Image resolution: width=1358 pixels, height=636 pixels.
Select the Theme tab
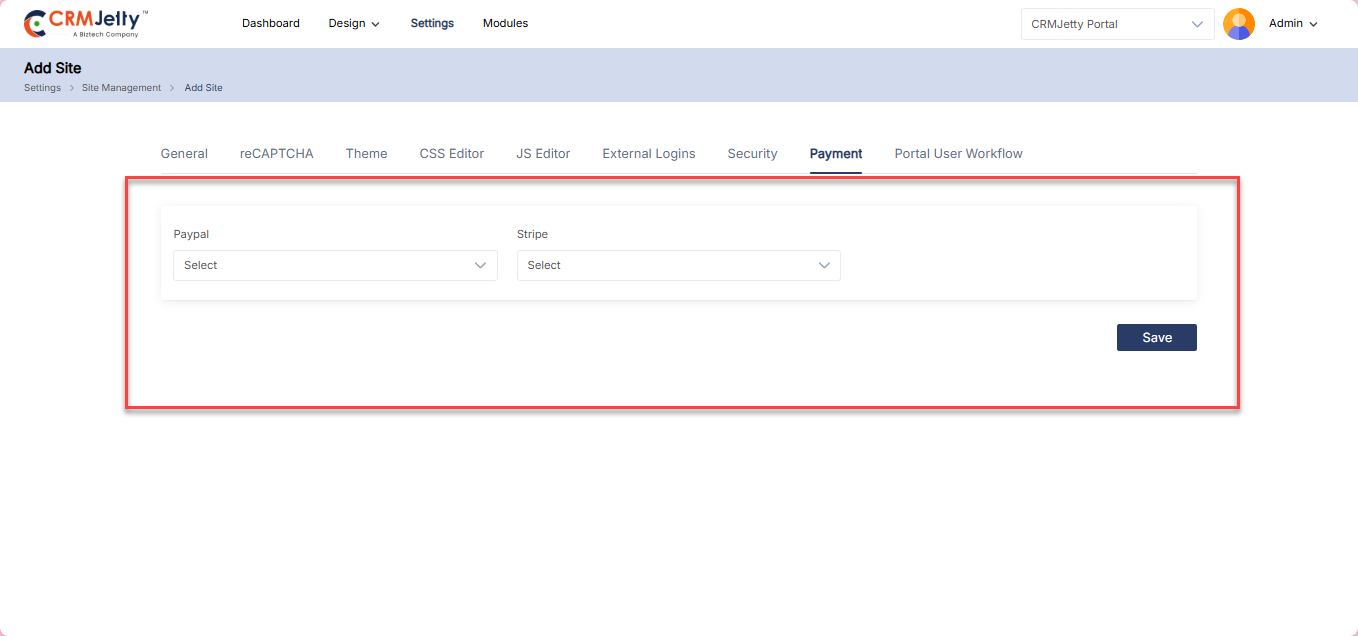[366, 153]
